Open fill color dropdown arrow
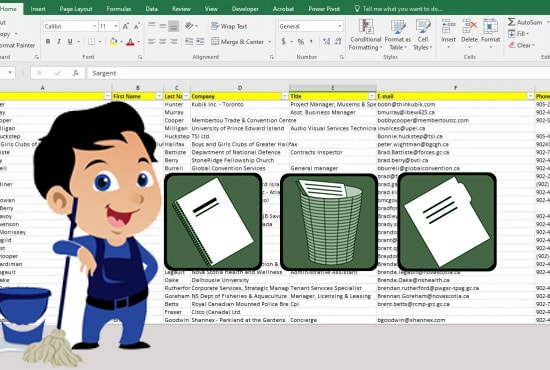The width and height of the screenshot is (550, 370). pyautogui.click(x=121, y=42)
